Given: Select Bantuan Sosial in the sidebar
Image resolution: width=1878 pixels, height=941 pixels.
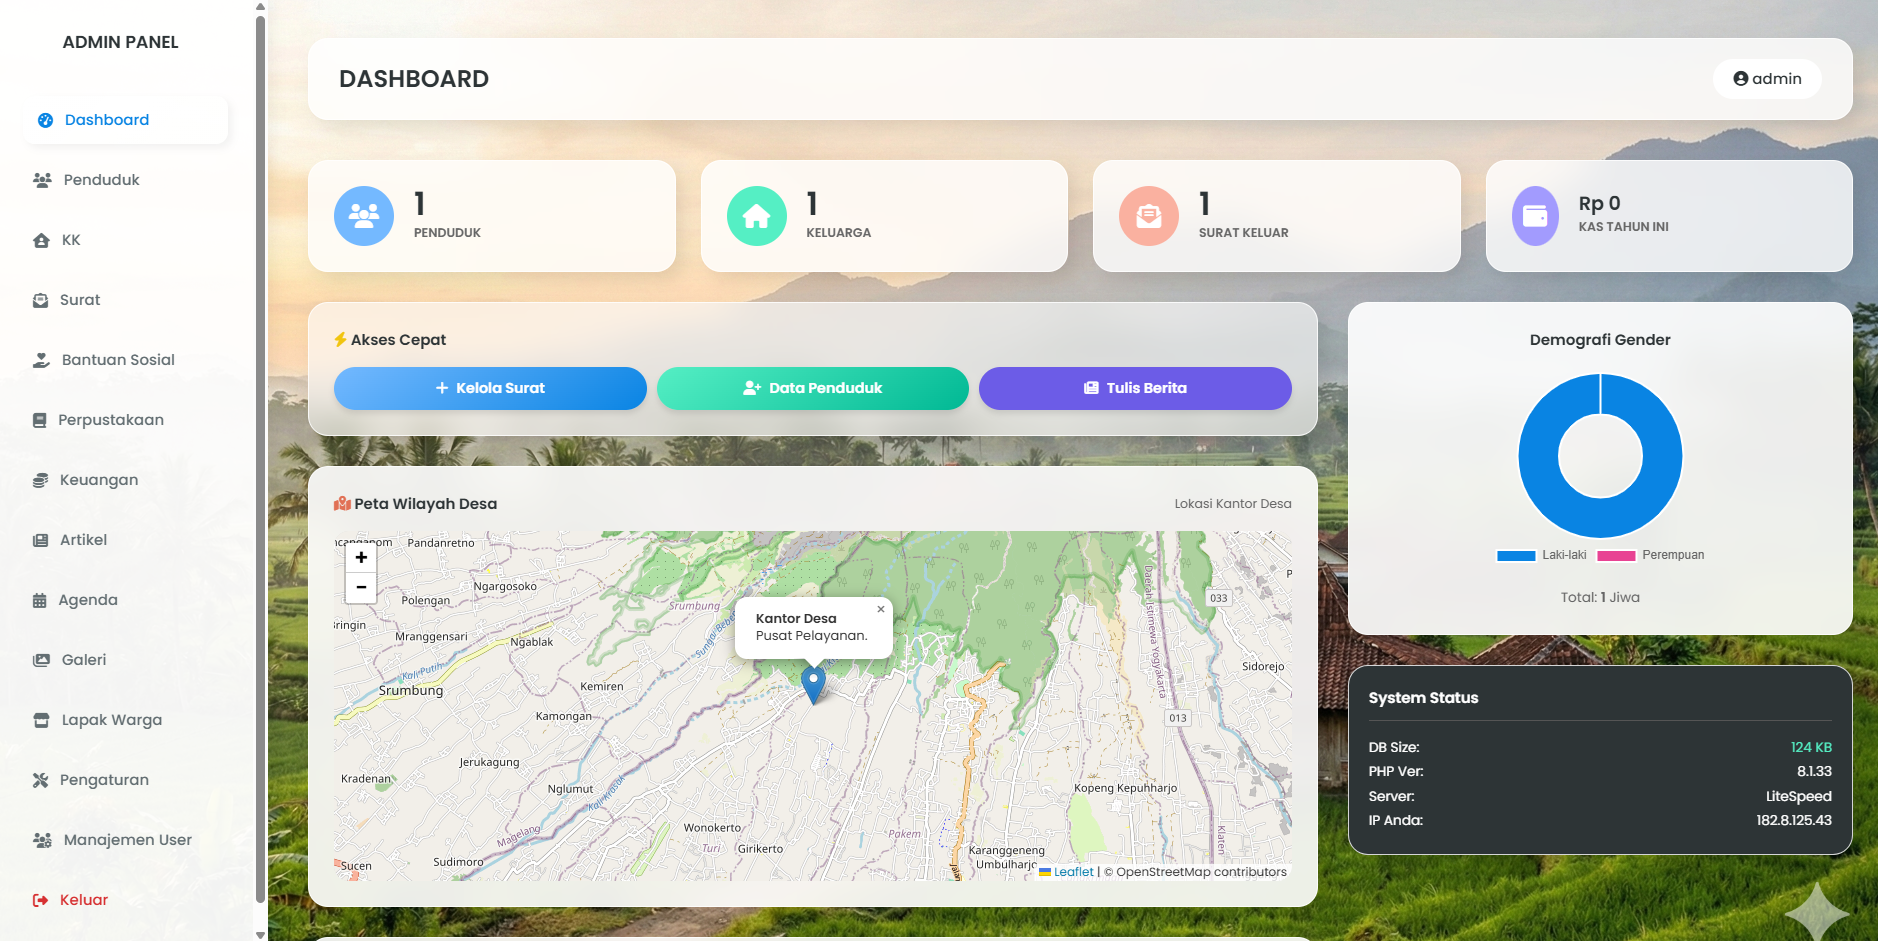Looking at the screenshot, I should pos(126,360).
